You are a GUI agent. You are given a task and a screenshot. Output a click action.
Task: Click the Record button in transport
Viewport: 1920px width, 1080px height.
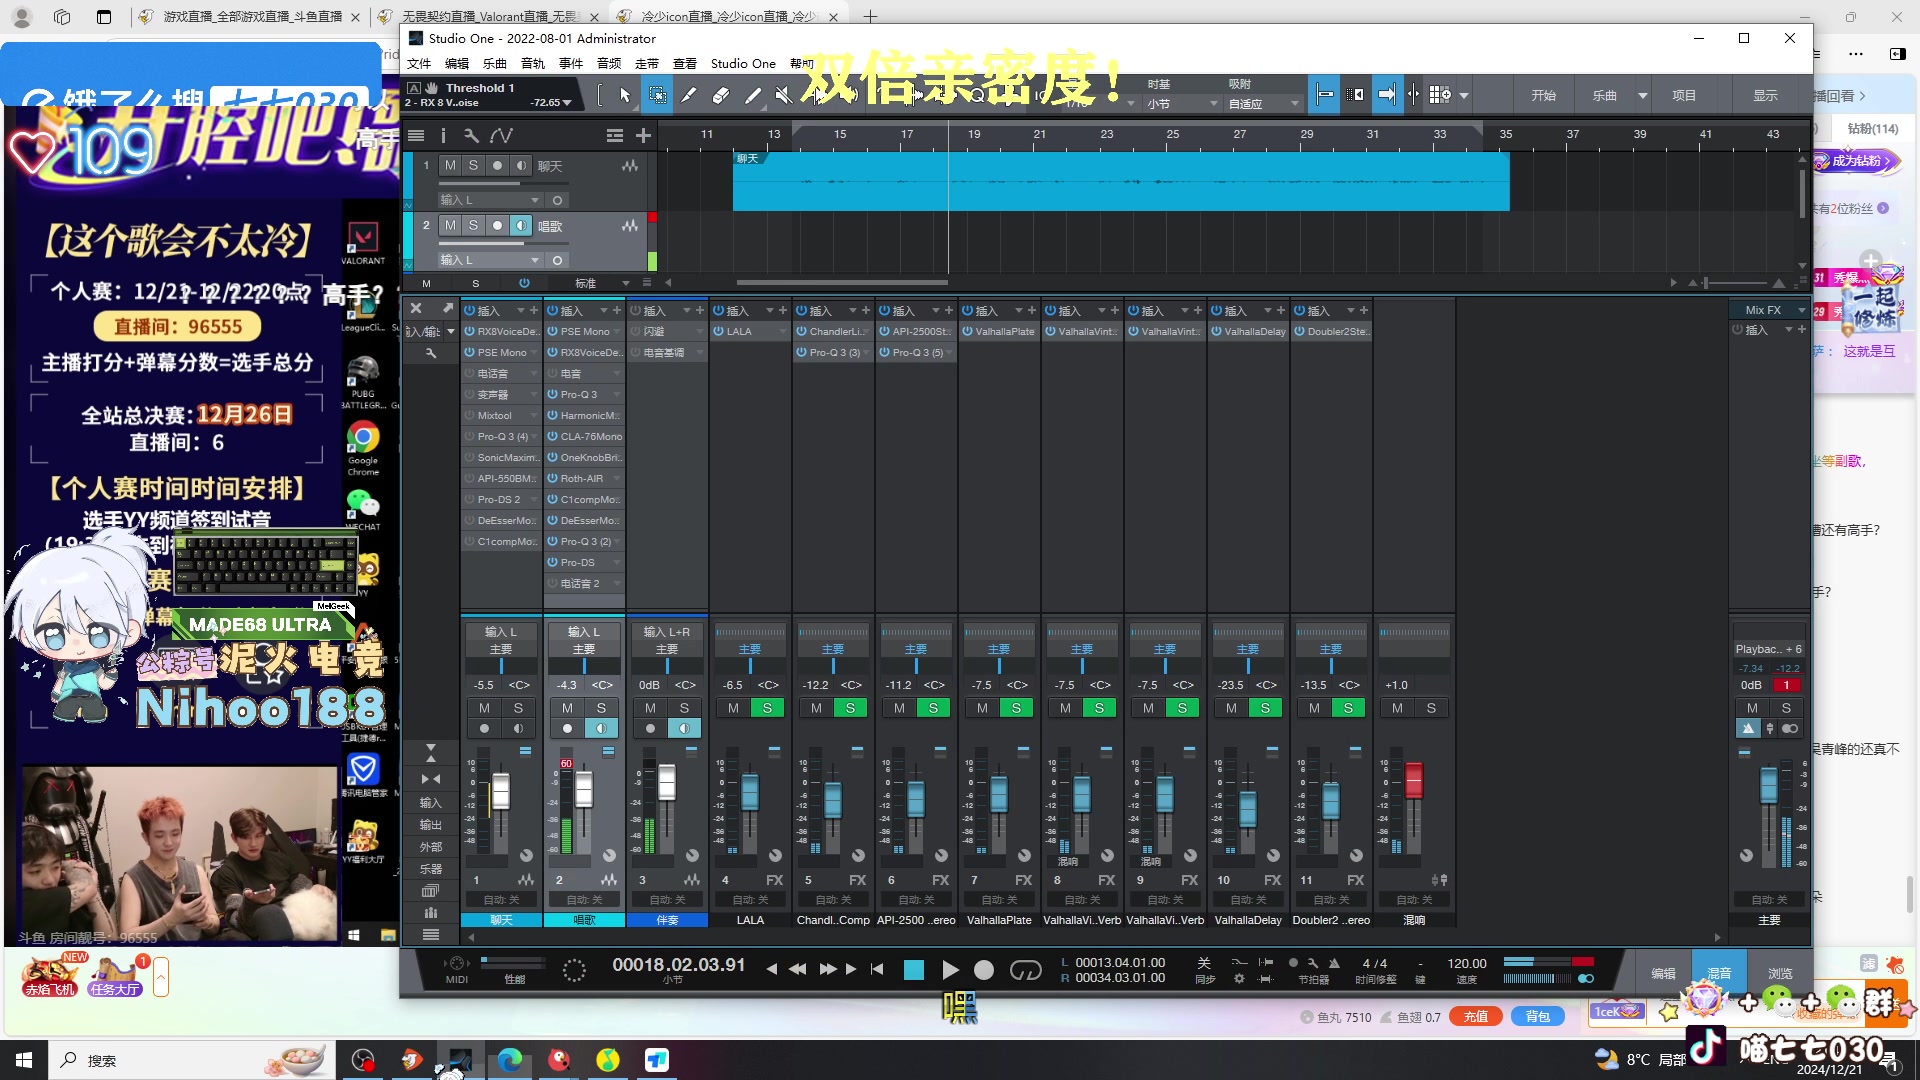984,969
